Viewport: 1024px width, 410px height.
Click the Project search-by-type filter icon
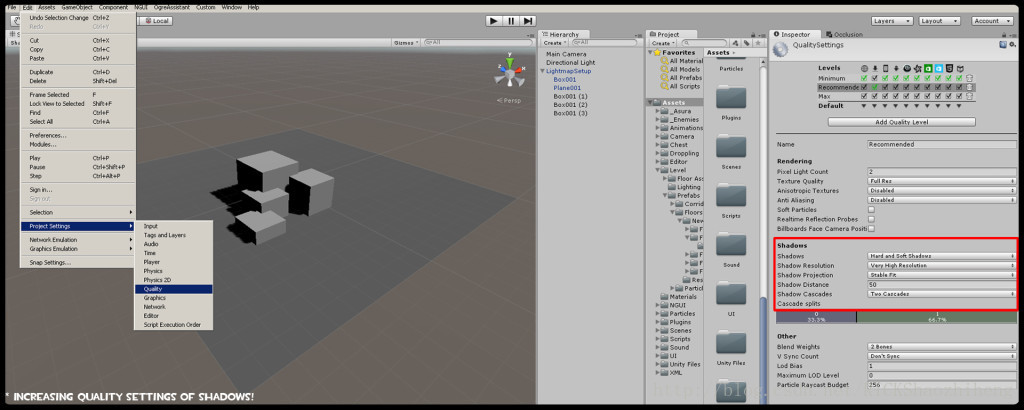pyautogui.click(x=737, y=43)
